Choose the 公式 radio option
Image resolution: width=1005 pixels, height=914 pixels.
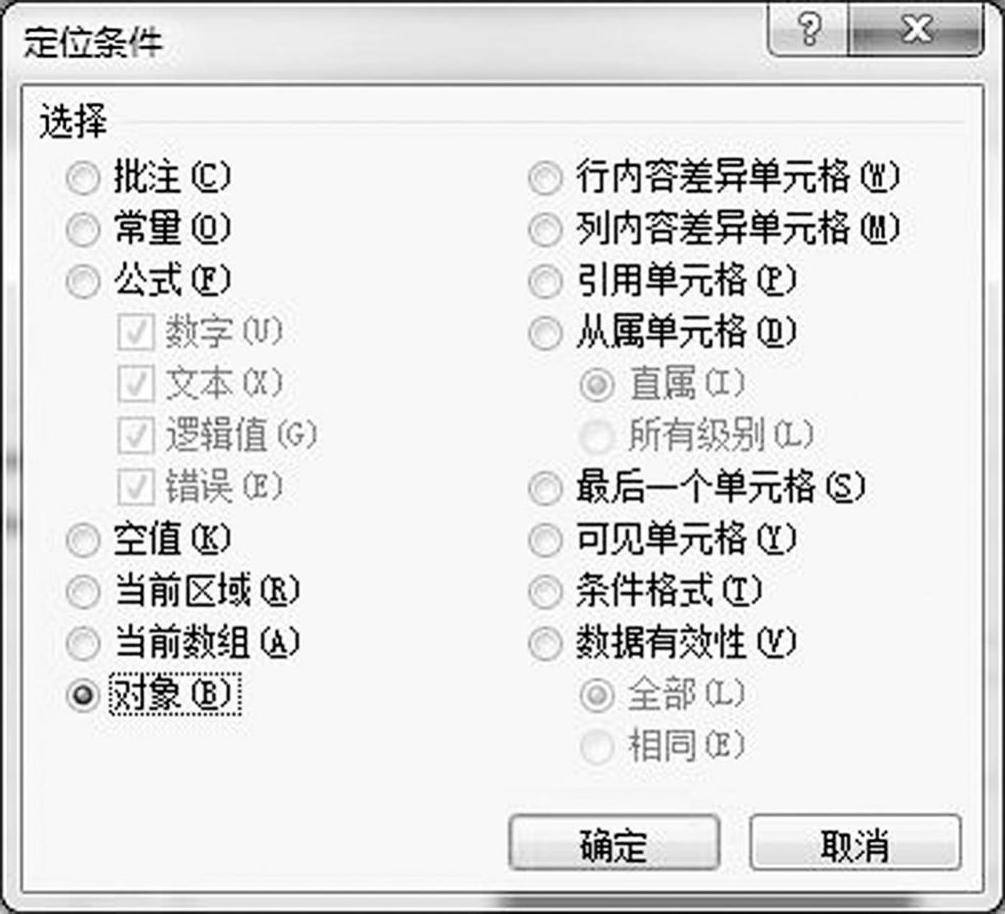(x=83, y=282)
